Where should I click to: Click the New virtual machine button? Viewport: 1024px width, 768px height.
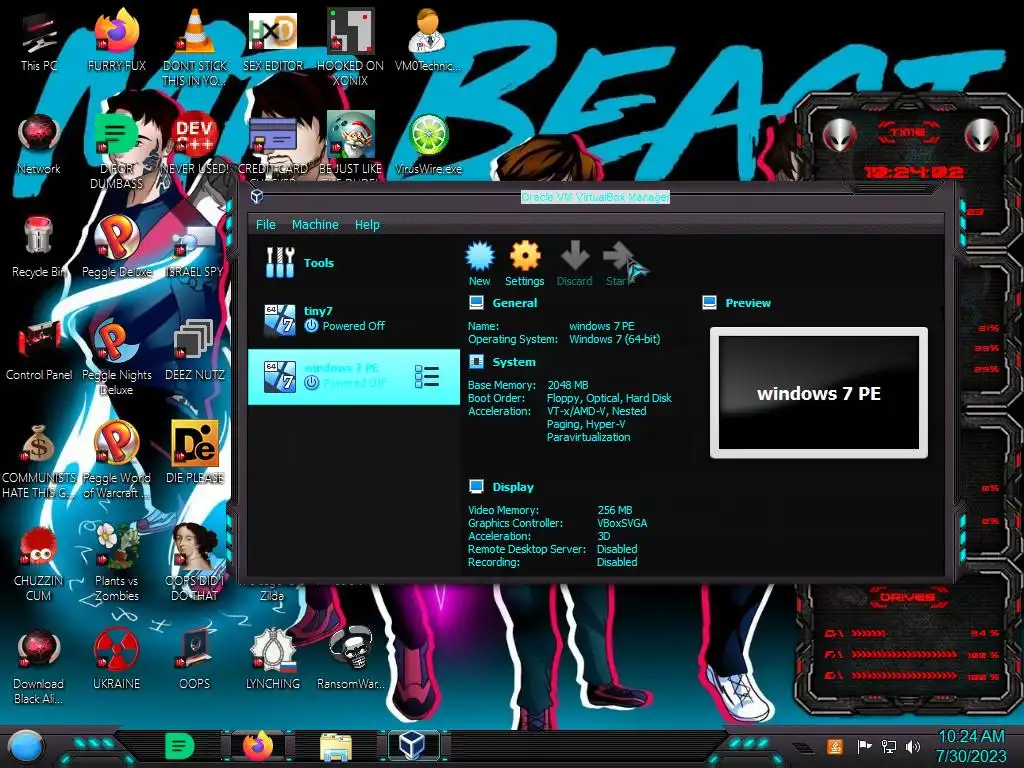[x=479, y=264]
